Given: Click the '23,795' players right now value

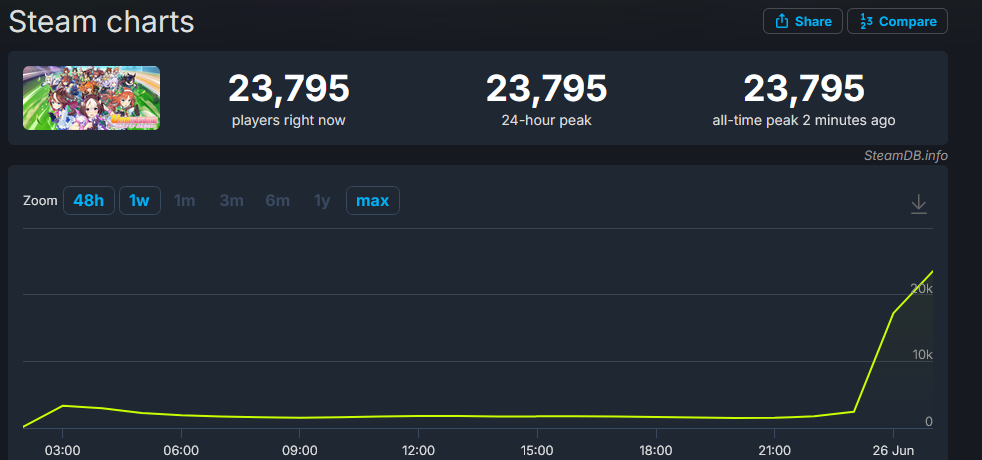Looking at the screenshot, I should coord(289,88).
